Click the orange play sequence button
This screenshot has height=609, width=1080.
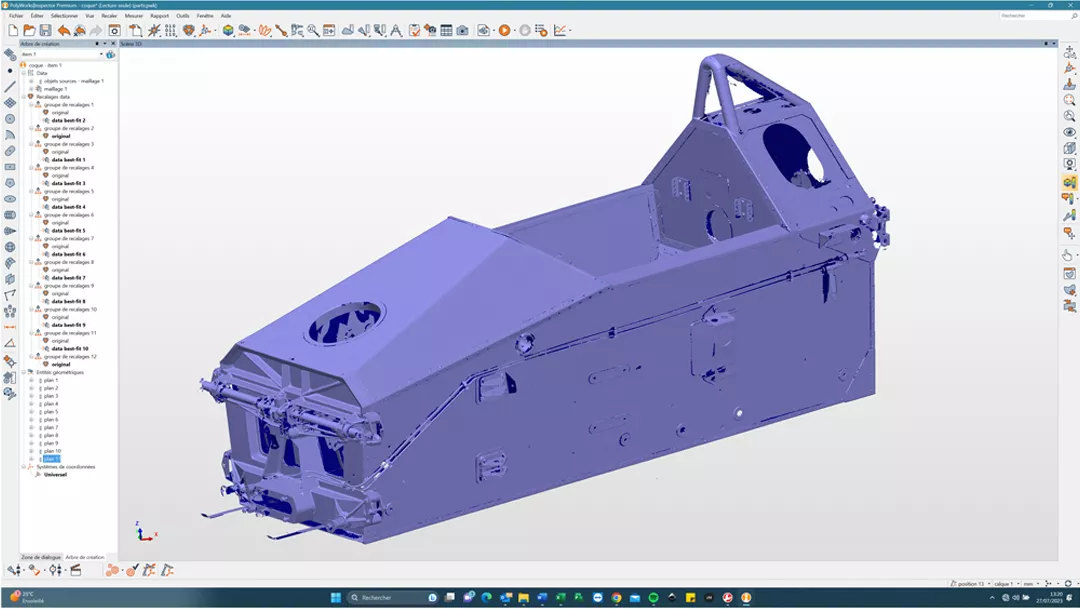(504, 31)
